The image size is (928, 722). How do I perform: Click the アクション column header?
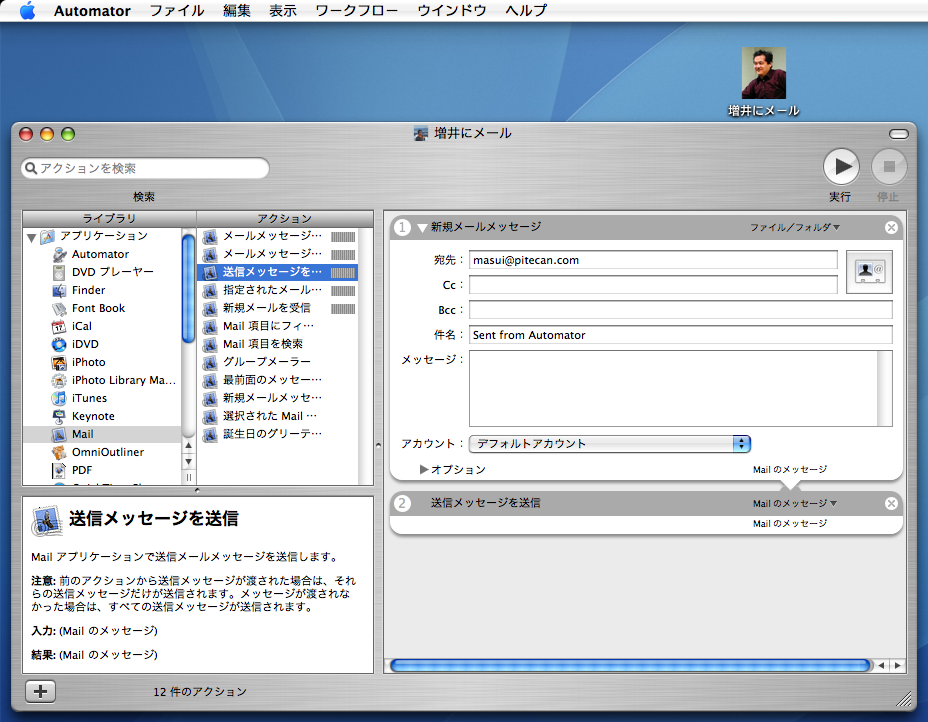(285, 218)
